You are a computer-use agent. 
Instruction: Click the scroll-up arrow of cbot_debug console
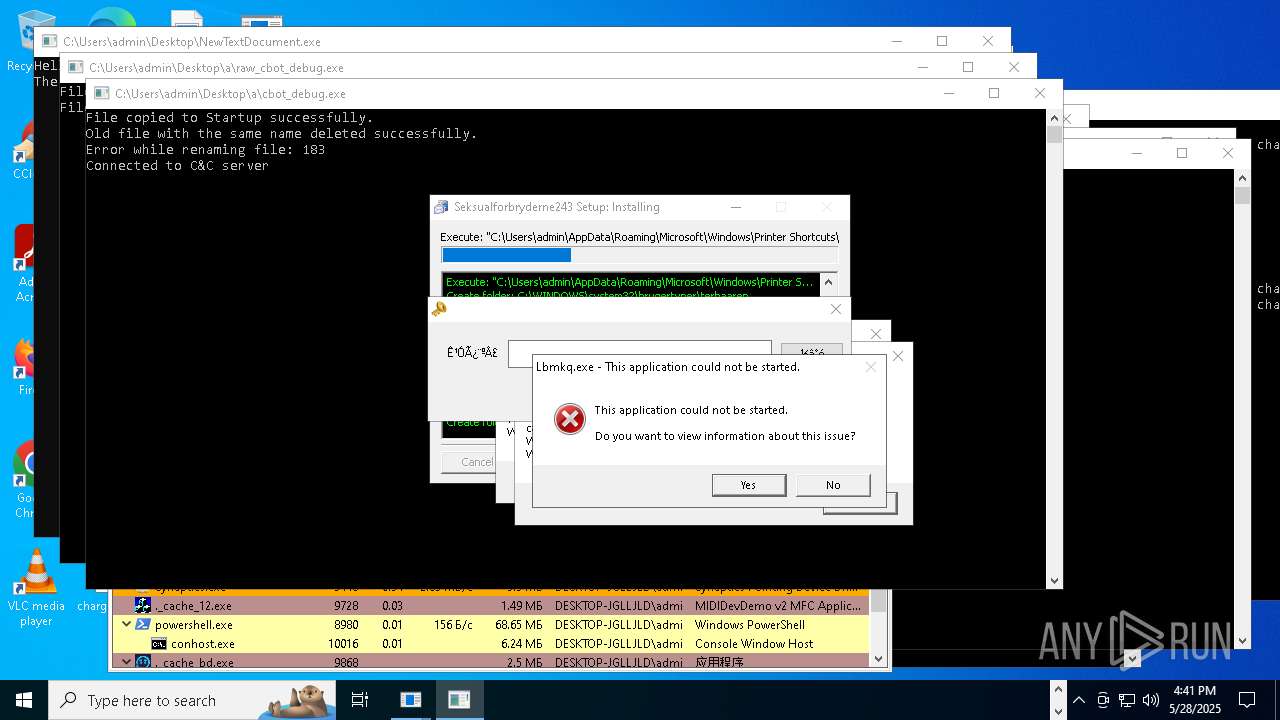tap(1054, 117)
